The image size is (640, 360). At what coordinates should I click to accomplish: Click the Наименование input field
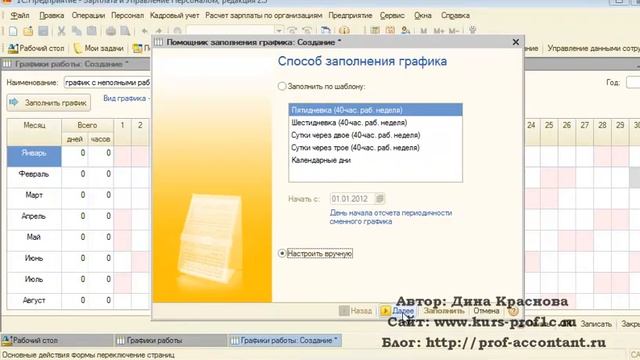coord(107,82)
